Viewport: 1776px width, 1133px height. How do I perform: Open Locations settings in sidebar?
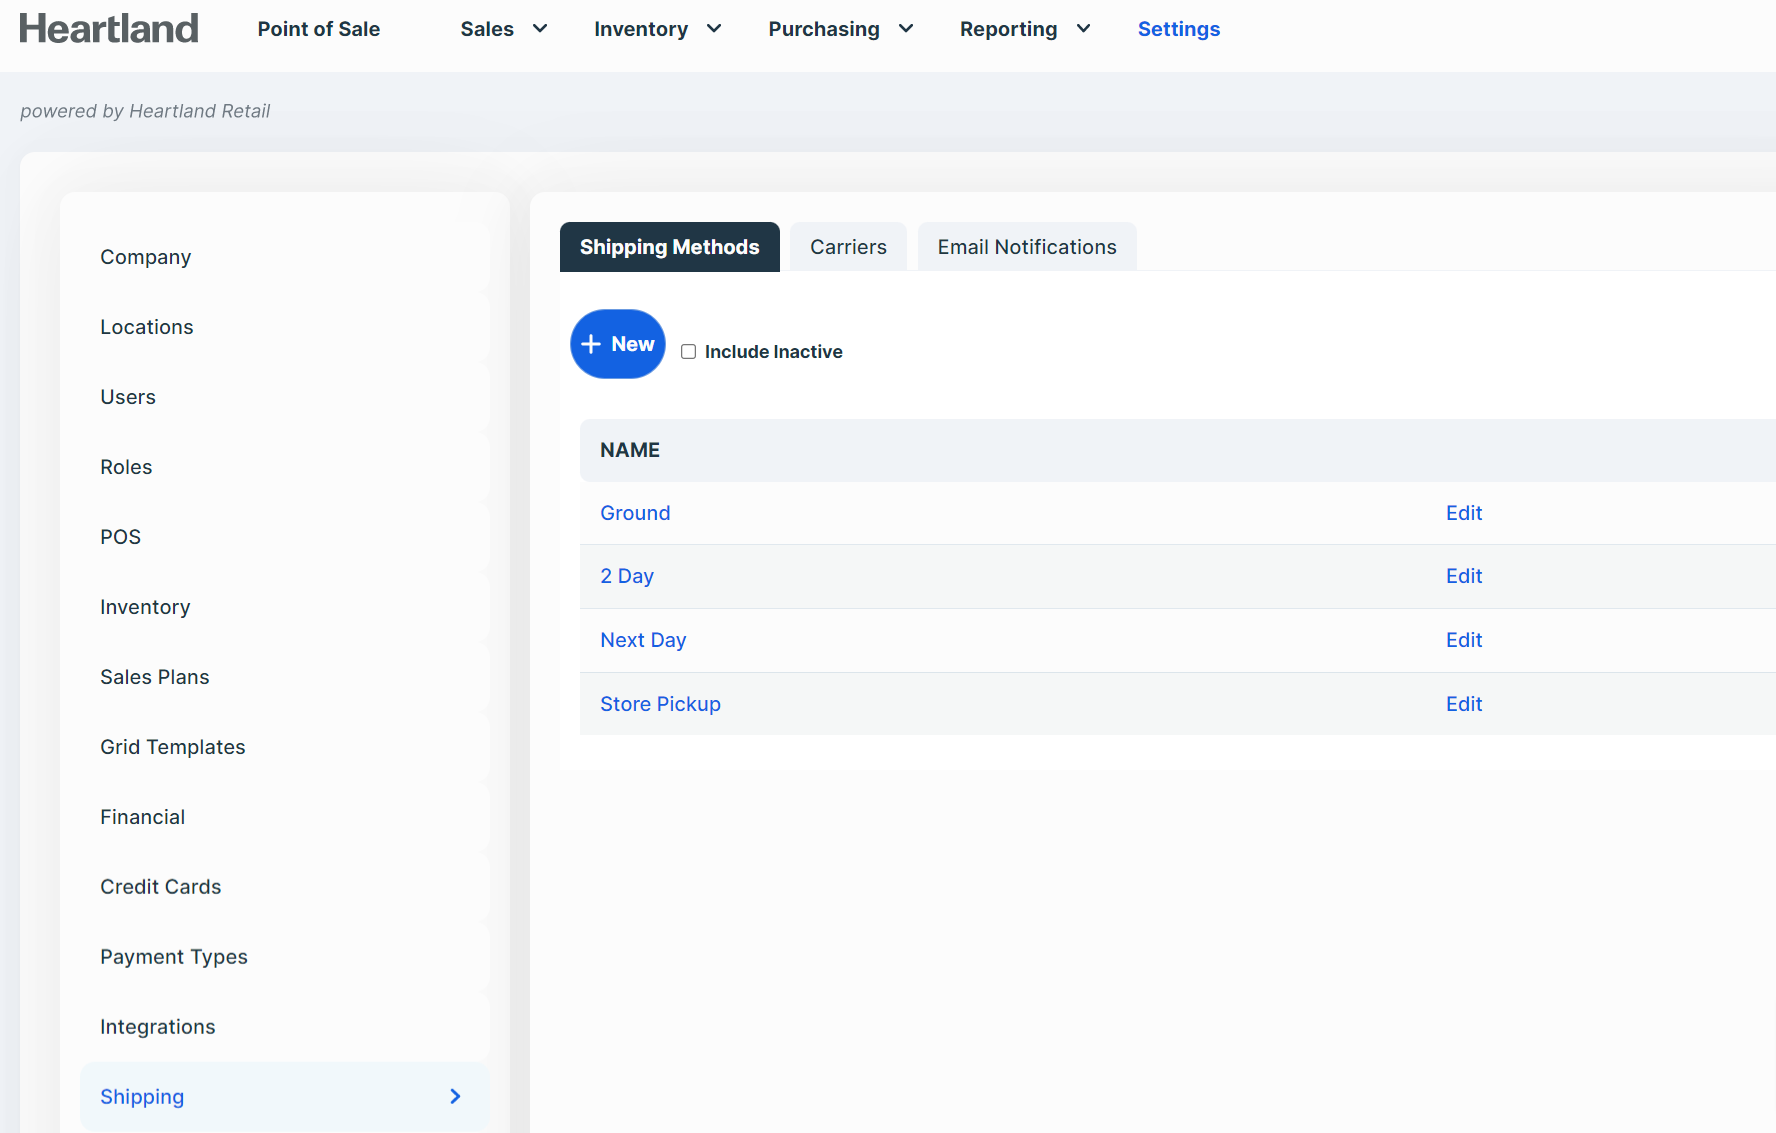pyautogui.click(x=285, y=327)
